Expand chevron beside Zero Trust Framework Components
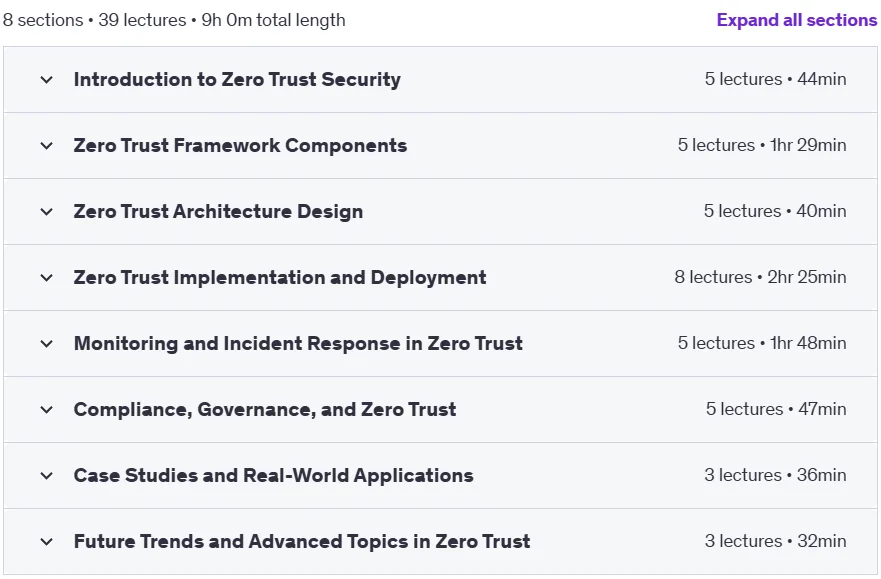Viewport: 881px width, 579px height. pos(47,146)
